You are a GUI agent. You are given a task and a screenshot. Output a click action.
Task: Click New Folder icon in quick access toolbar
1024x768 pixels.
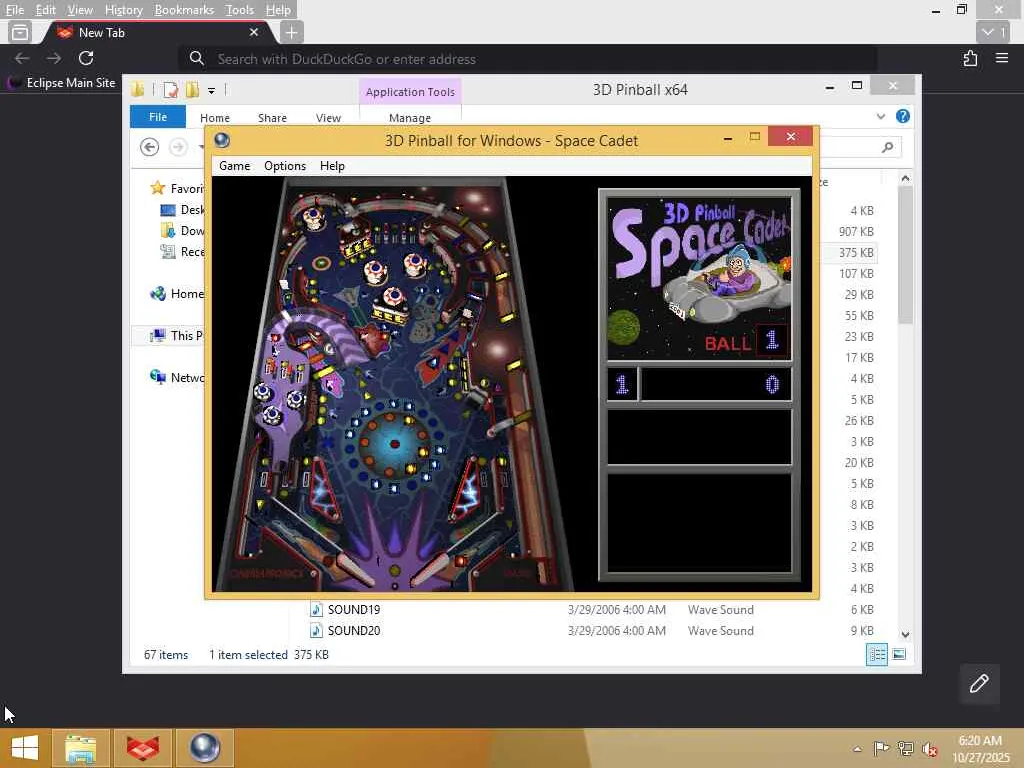coord(192,90)
